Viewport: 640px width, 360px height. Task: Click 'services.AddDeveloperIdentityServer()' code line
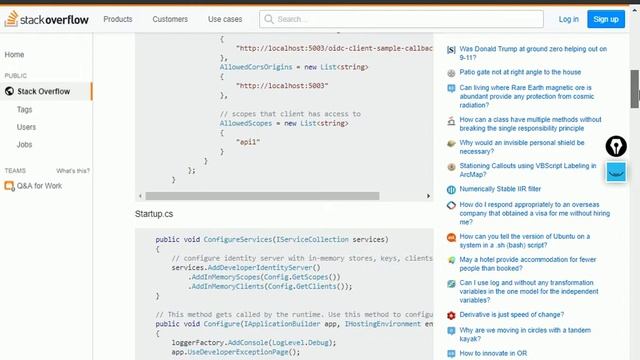click(x=246, y=268)
